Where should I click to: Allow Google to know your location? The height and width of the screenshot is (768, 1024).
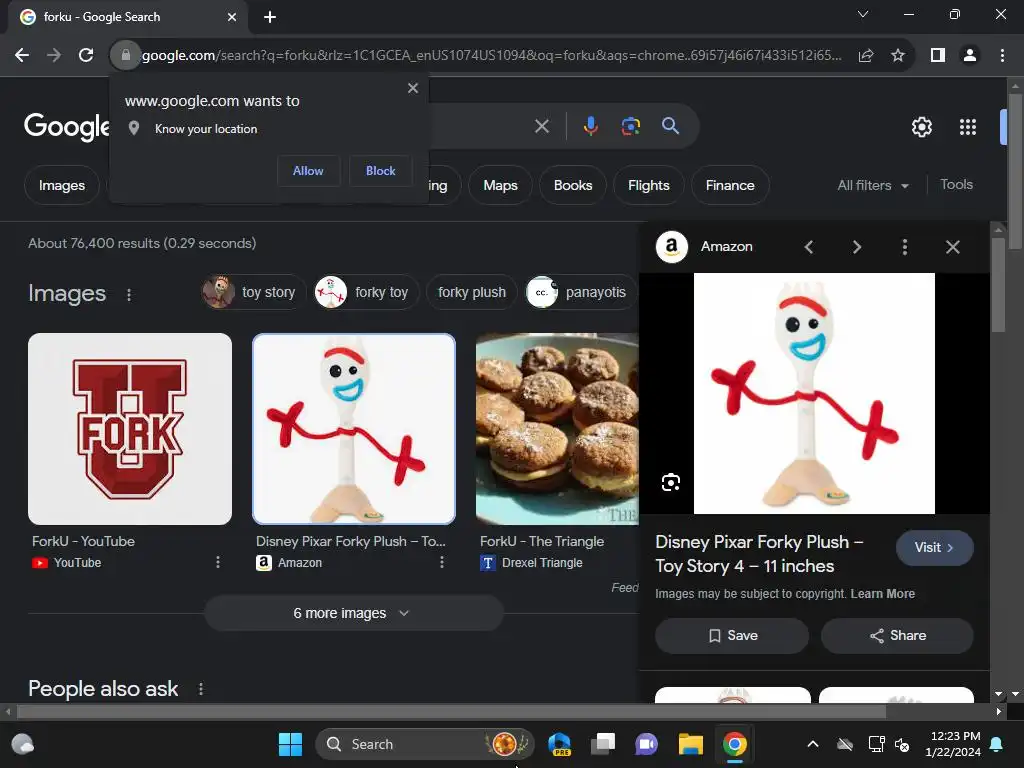(x=308, y=170)
